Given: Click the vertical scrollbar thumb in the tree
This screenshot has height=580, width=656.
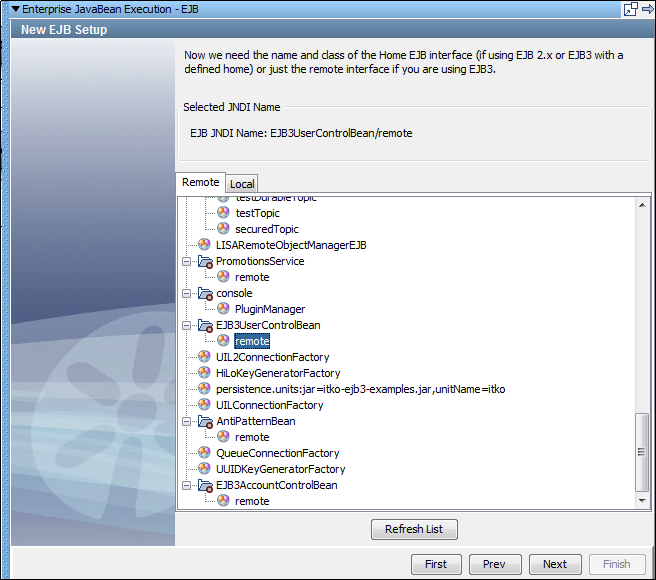Looking at the screenshot, I should [x=642, y=452].
